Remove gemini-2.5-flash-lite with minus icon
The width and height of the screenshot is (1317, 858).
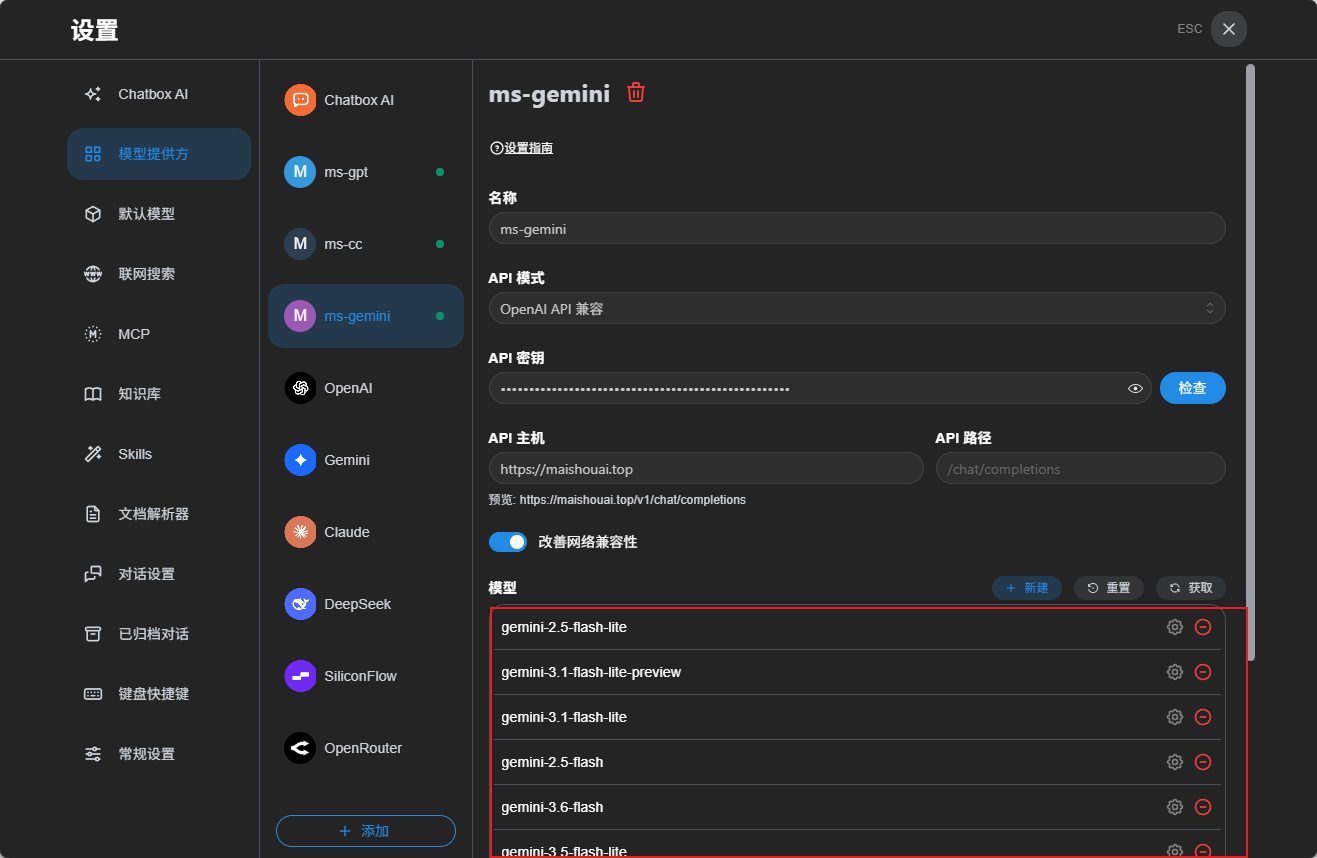coord(1204,627)
